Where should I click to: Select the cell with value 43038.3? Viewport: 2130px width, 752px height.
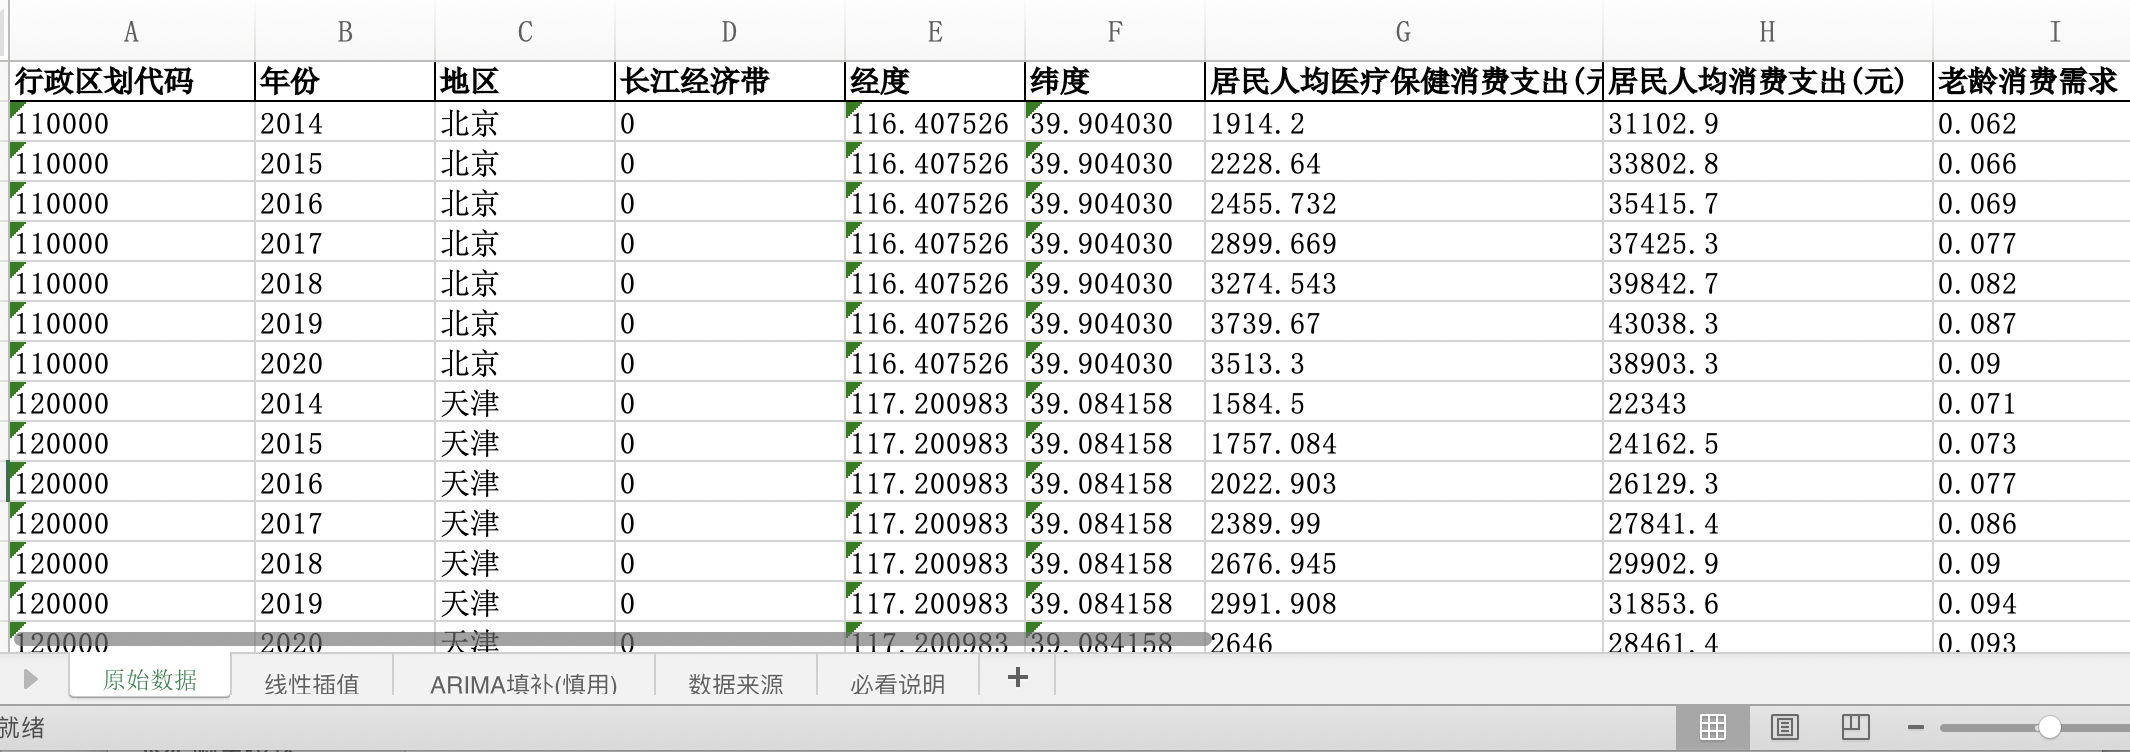1768,323
